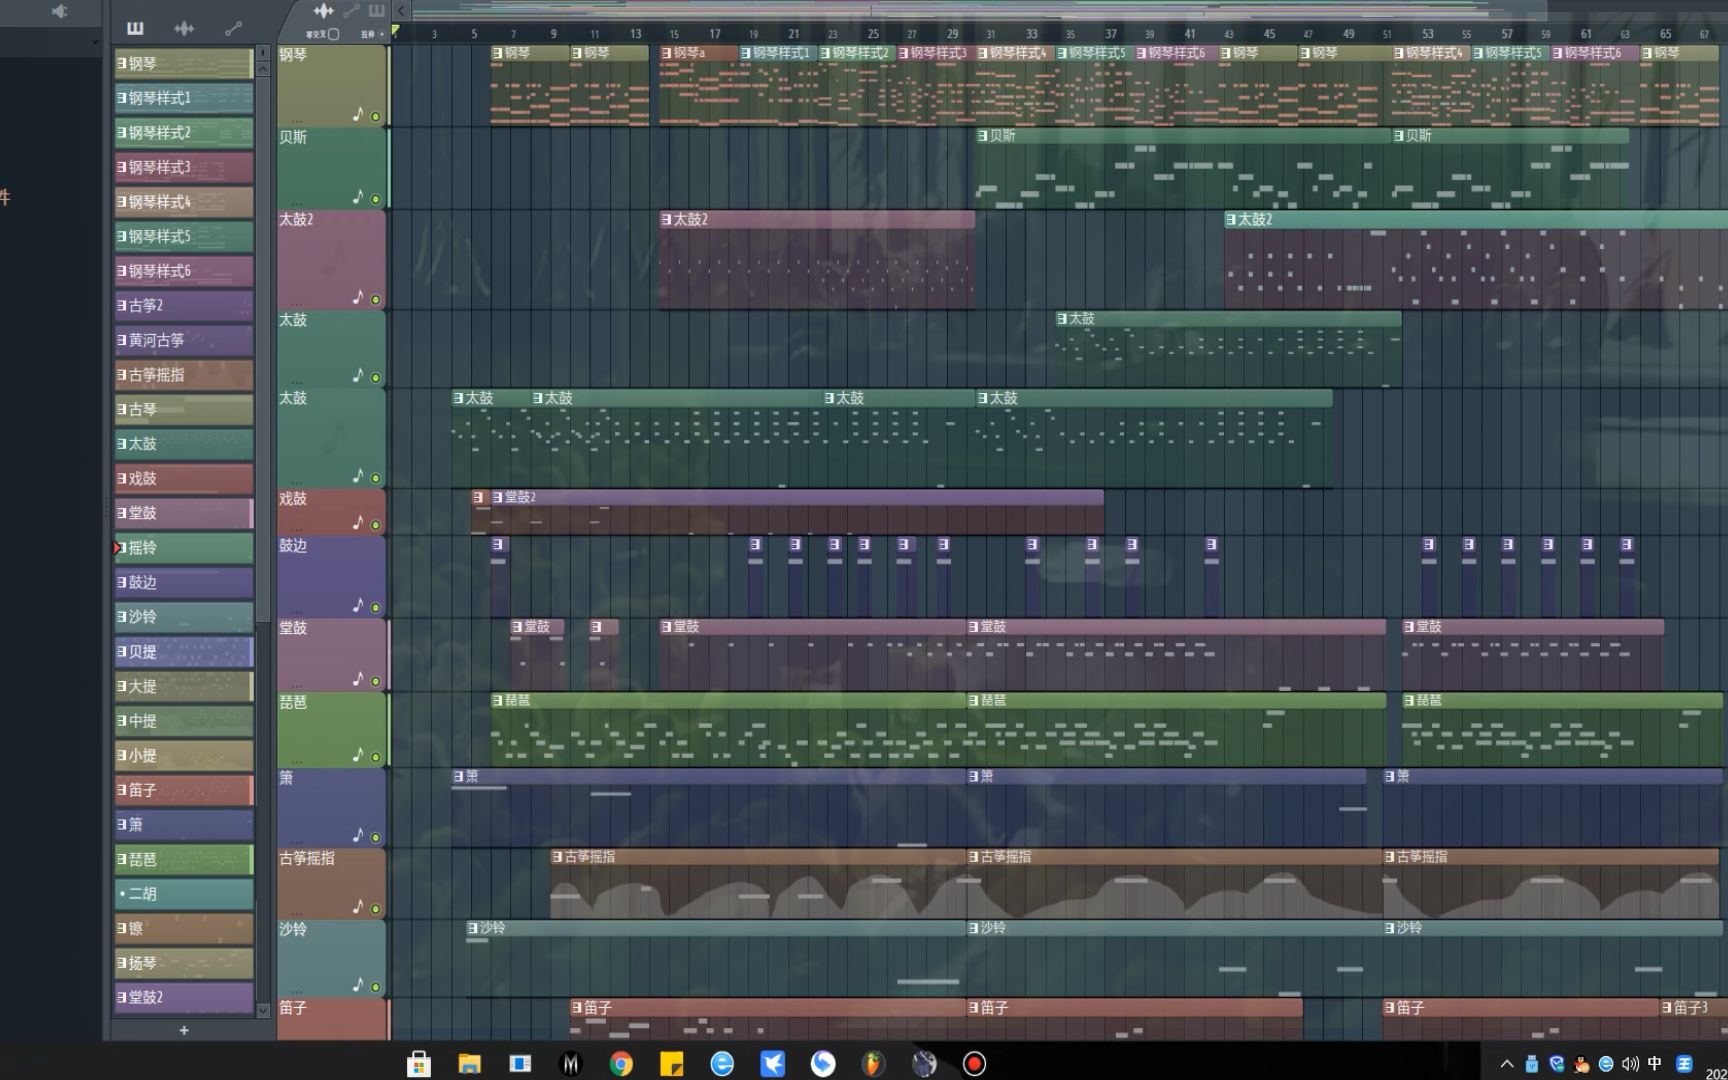Click the back chevron beside the playlist overview
The width and height of the screenshot is (1728, 1080).
[401, 11]
